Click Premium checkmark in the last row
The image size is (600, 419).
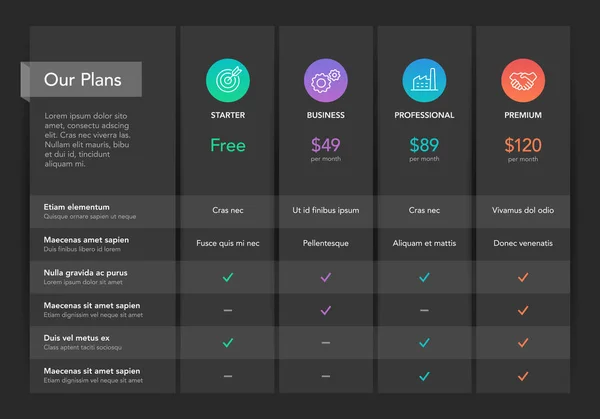tap(523, 376)
